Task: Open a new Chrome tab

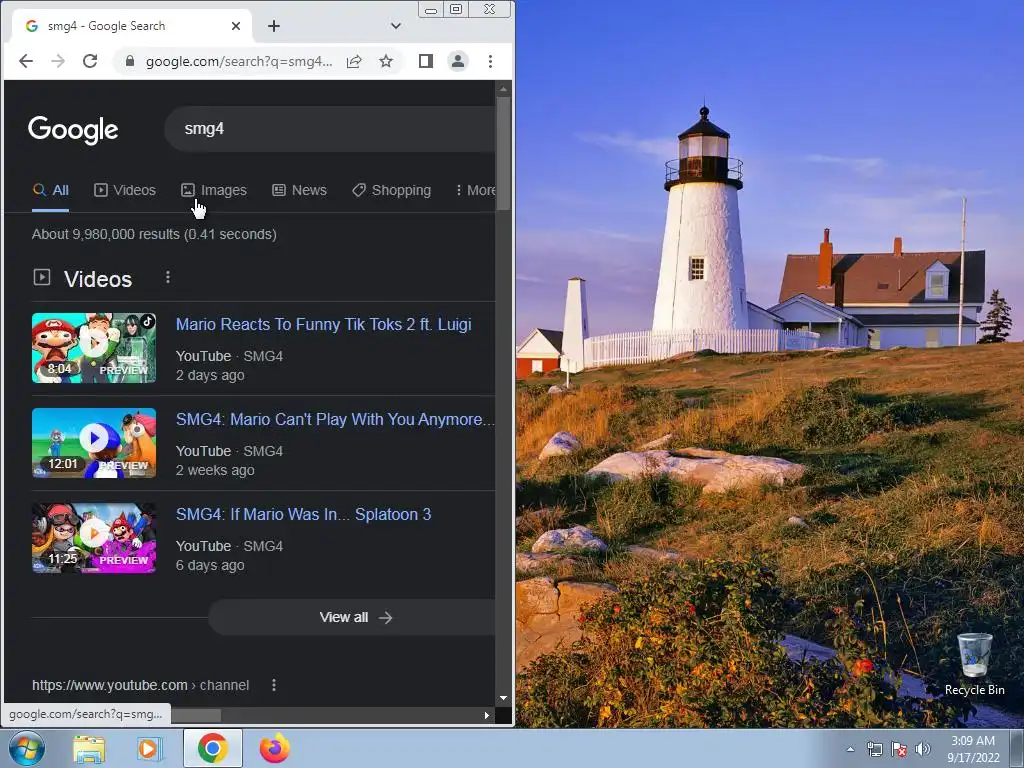Action: 274,26
